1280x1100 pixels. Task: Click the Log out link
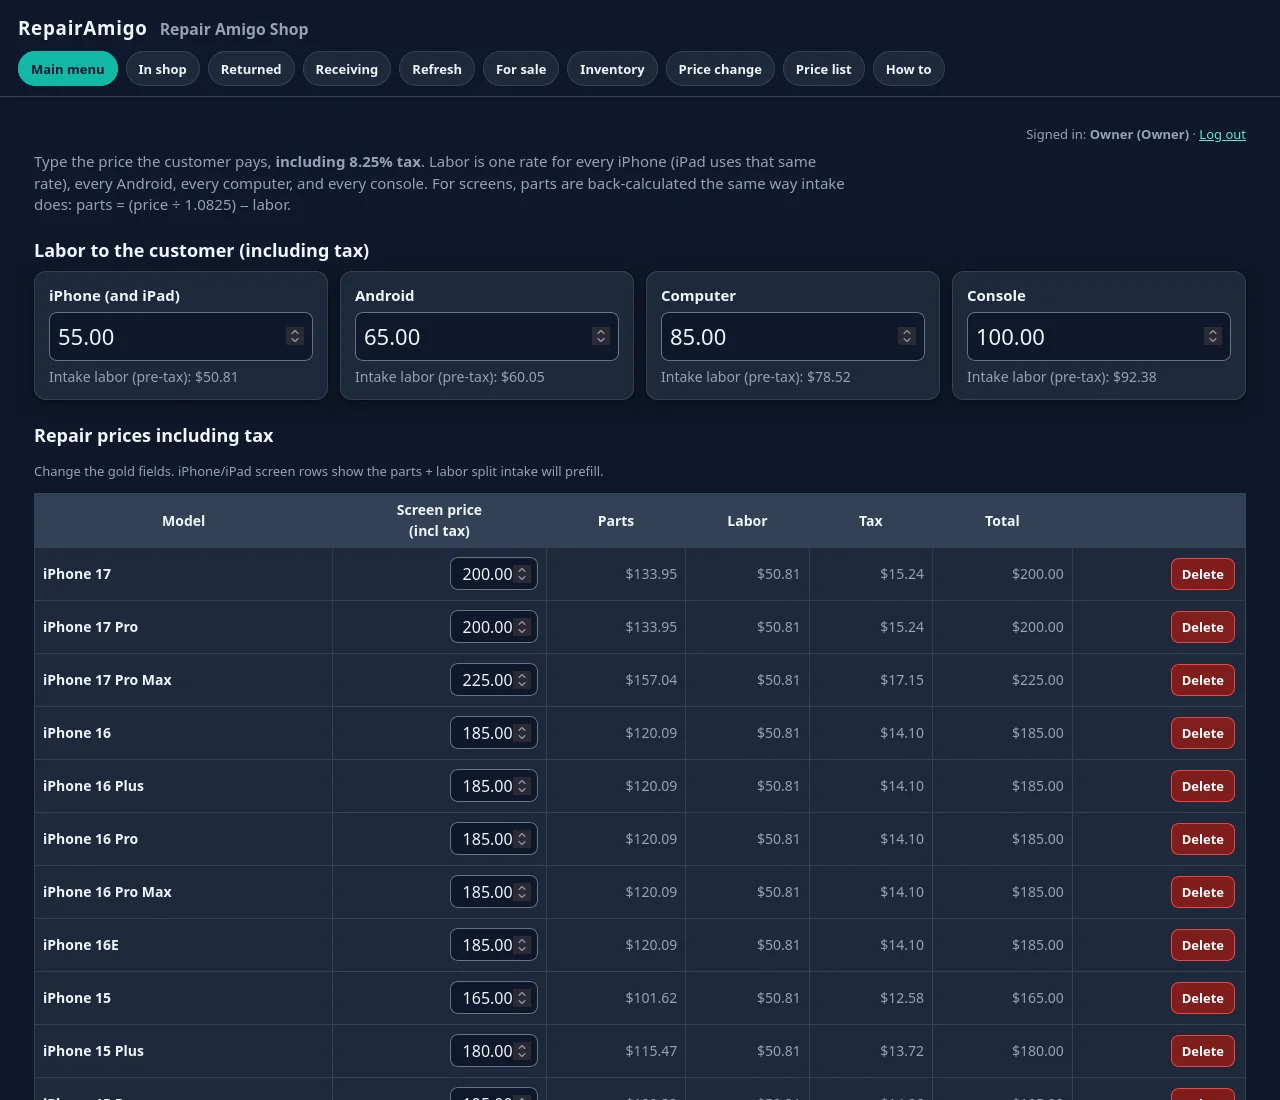(x=1222, y=134)
